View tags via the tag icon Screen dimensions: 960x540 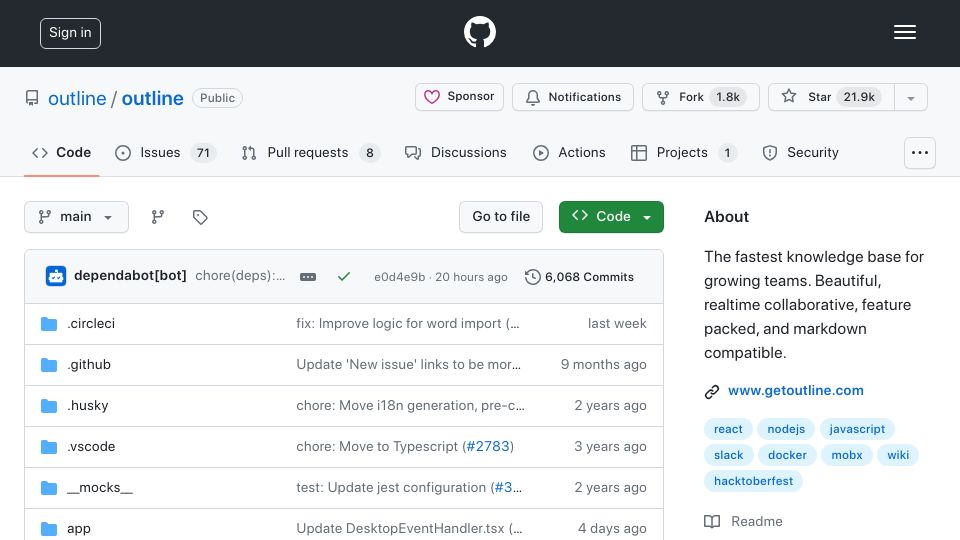click(x=200, y=217)
